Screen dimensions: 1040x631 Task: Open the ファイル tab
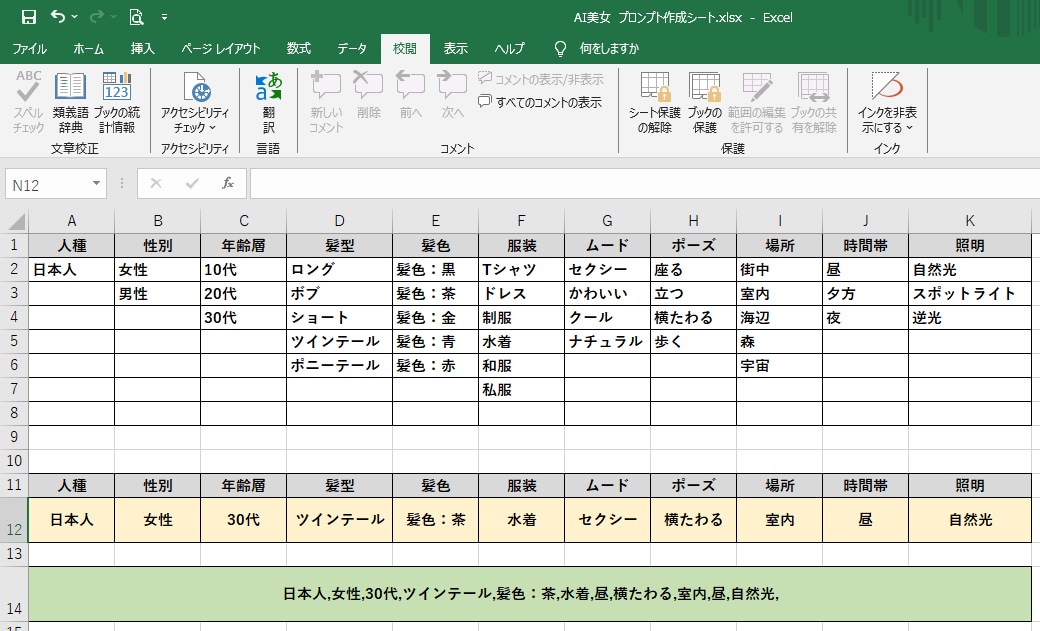[x=29, y=48]
